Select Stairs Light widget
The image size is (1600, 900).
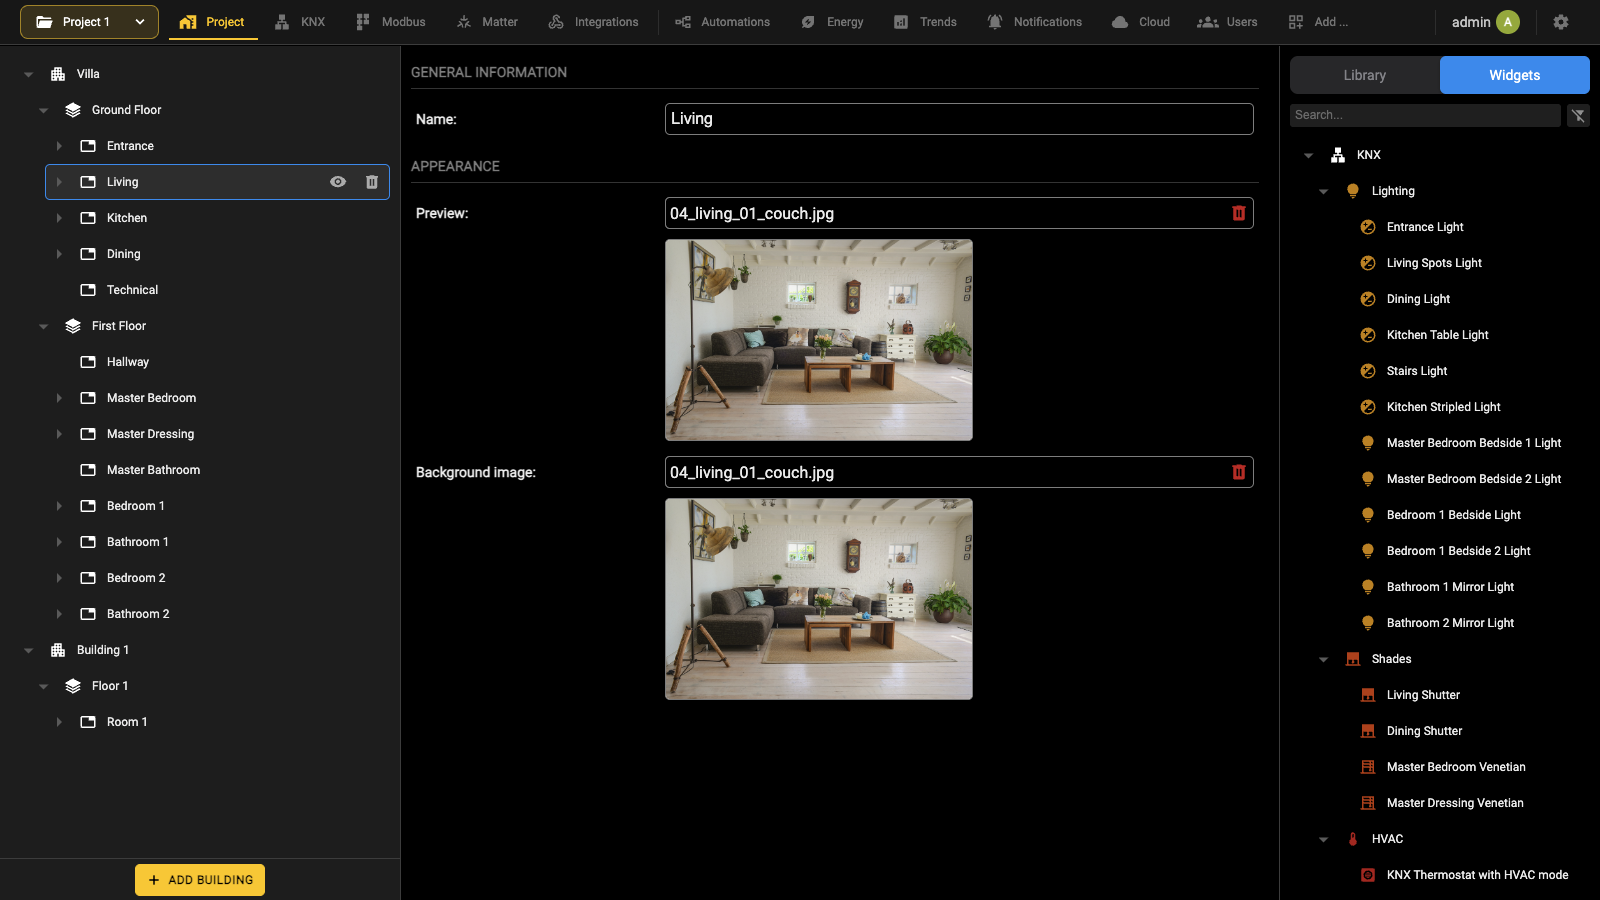[1416, 371]
